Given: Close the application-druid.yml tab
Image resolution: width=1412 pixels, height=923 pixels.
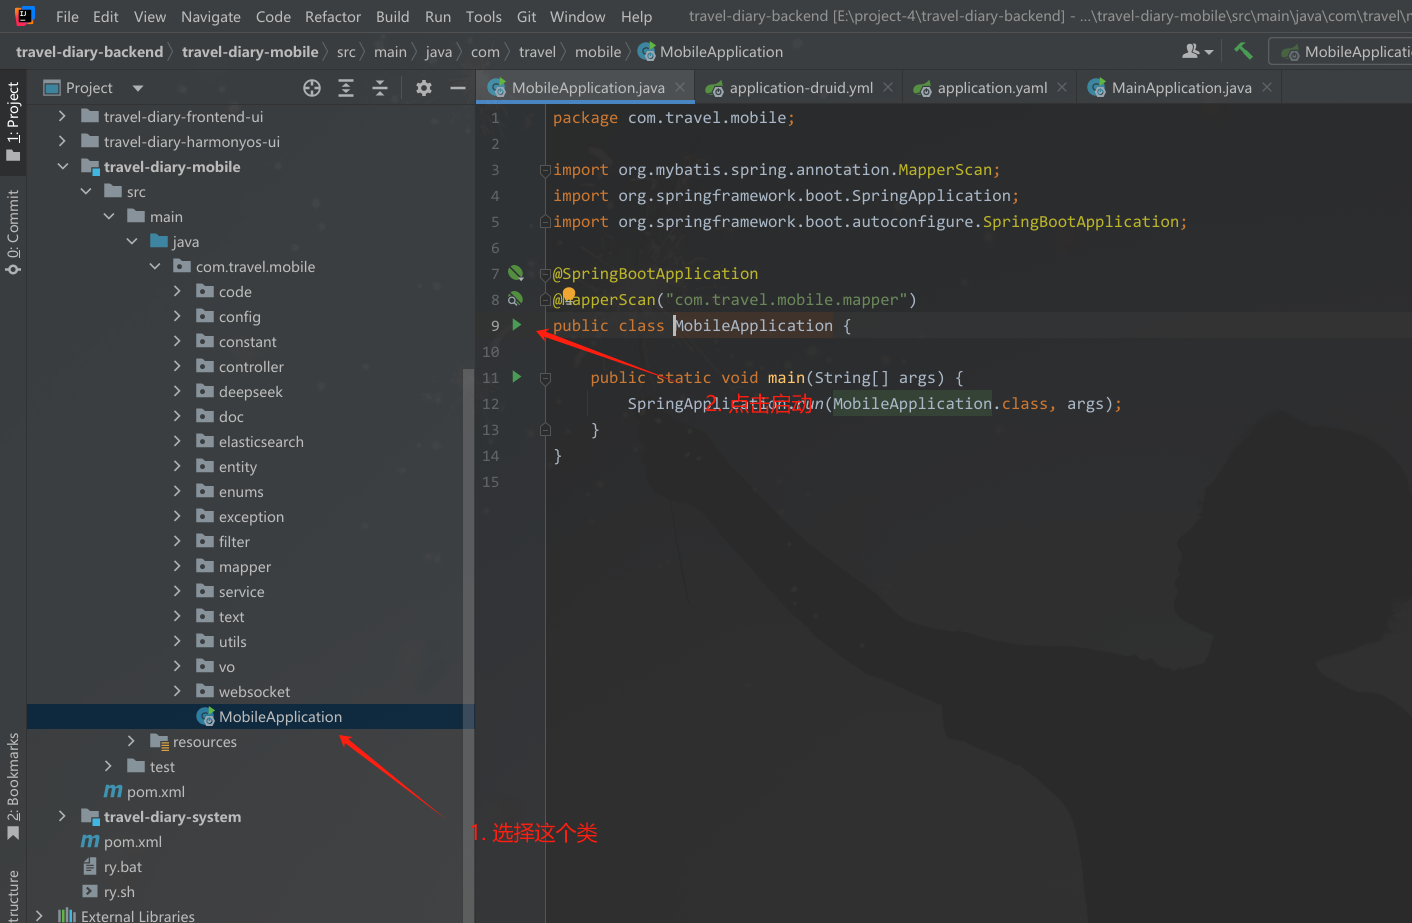Looking at the screenshot, I should point(888,87).
